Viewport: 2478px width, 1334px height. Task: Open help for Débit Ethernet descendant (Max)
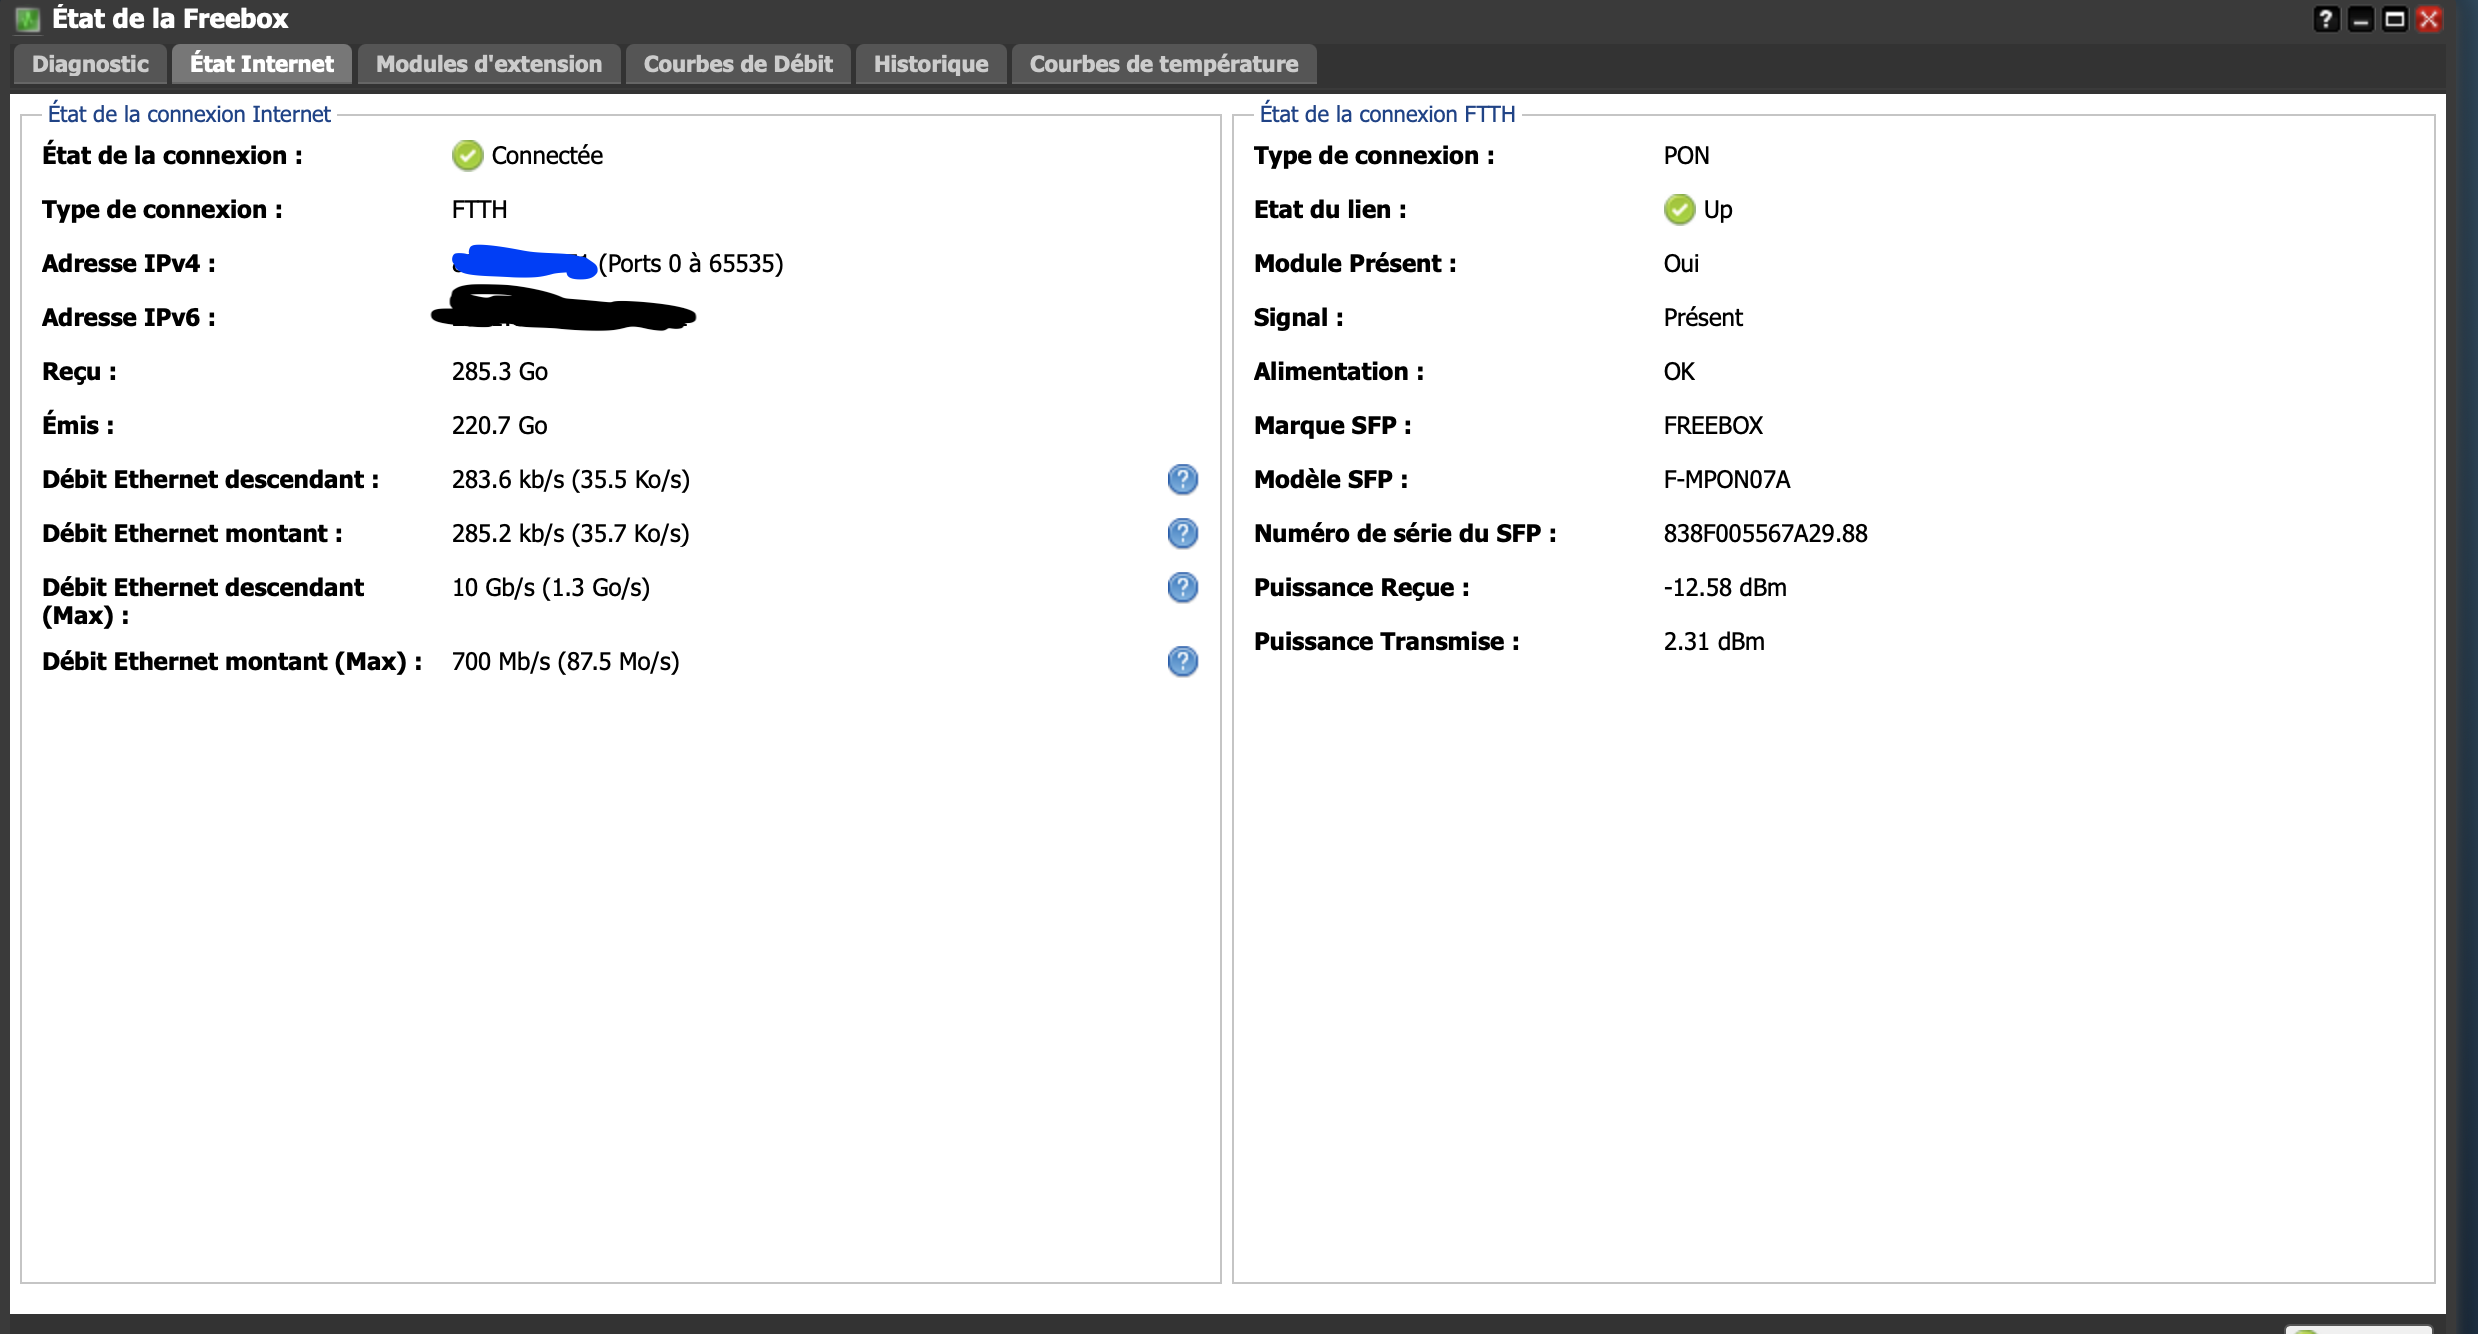pos(1182,588)
